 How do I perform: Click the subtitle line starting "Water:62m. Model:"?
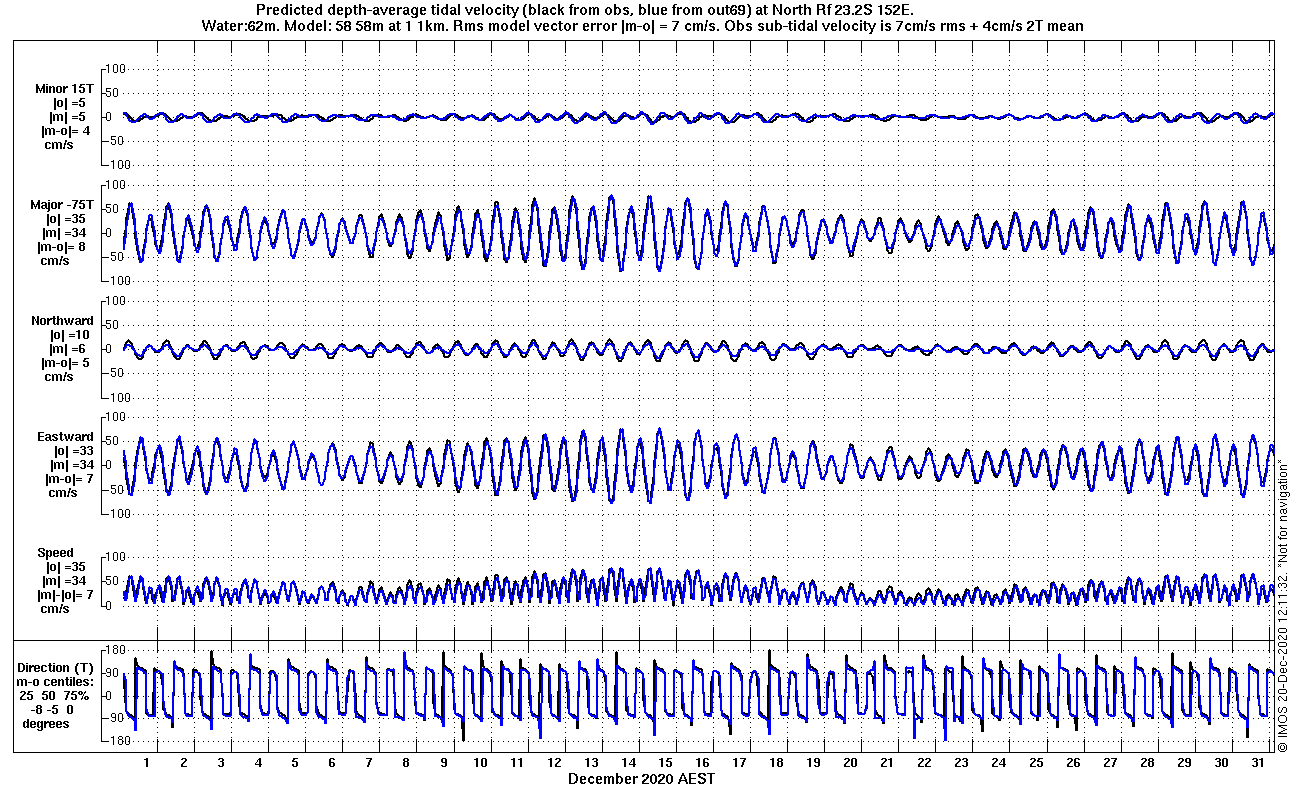point(641,25)
